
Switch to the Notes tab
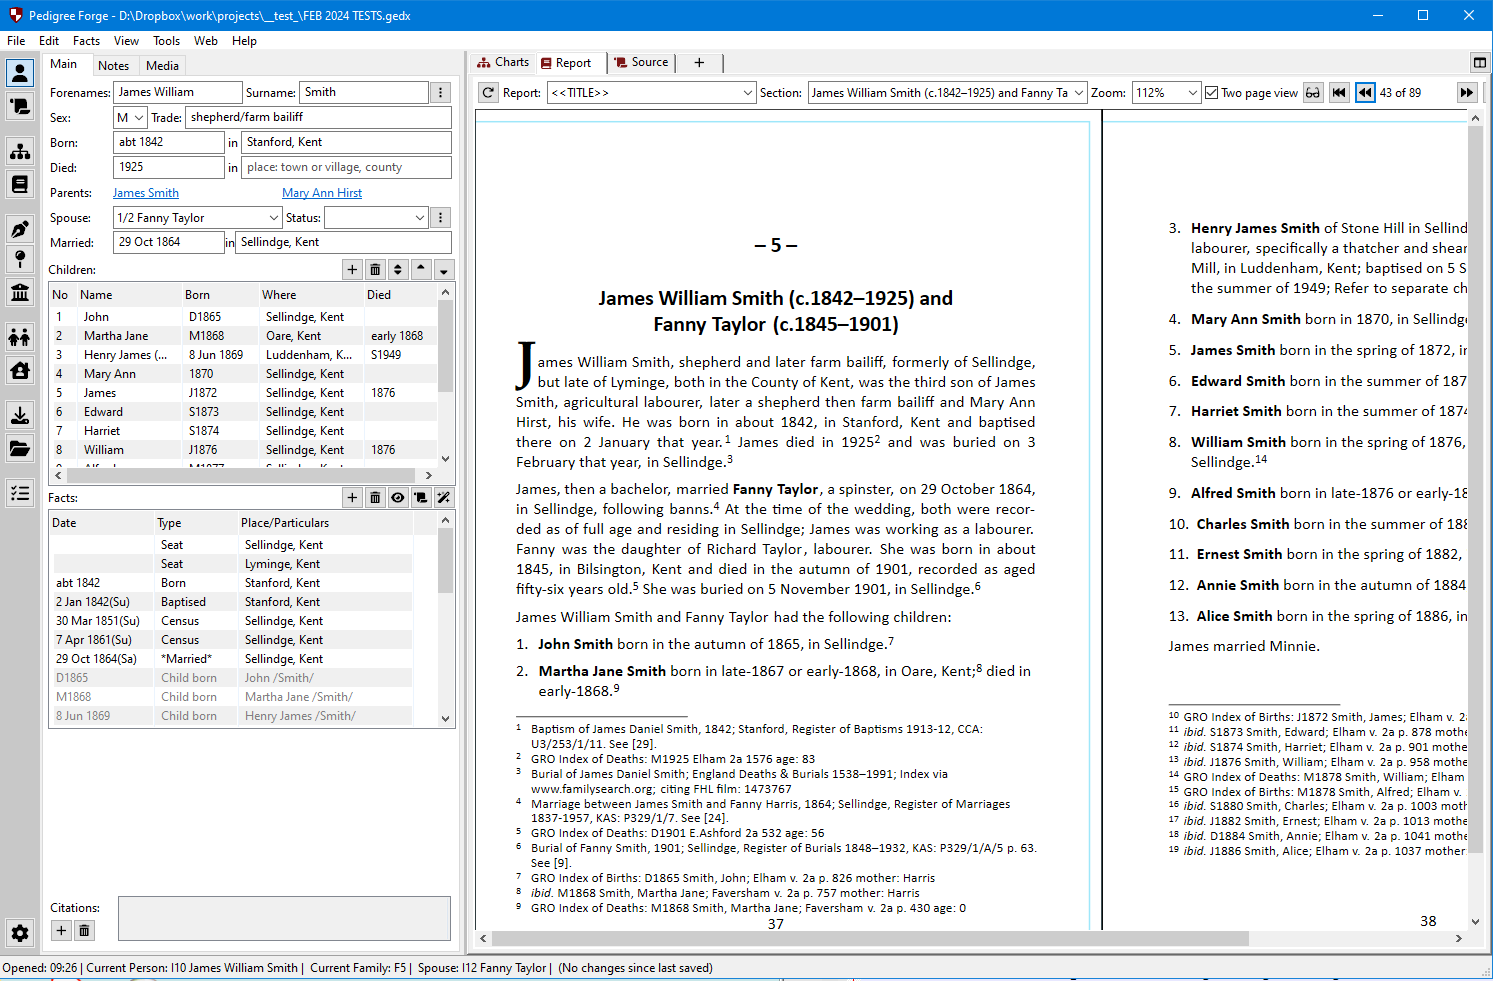pyautogui.click(x=113, y=66)
